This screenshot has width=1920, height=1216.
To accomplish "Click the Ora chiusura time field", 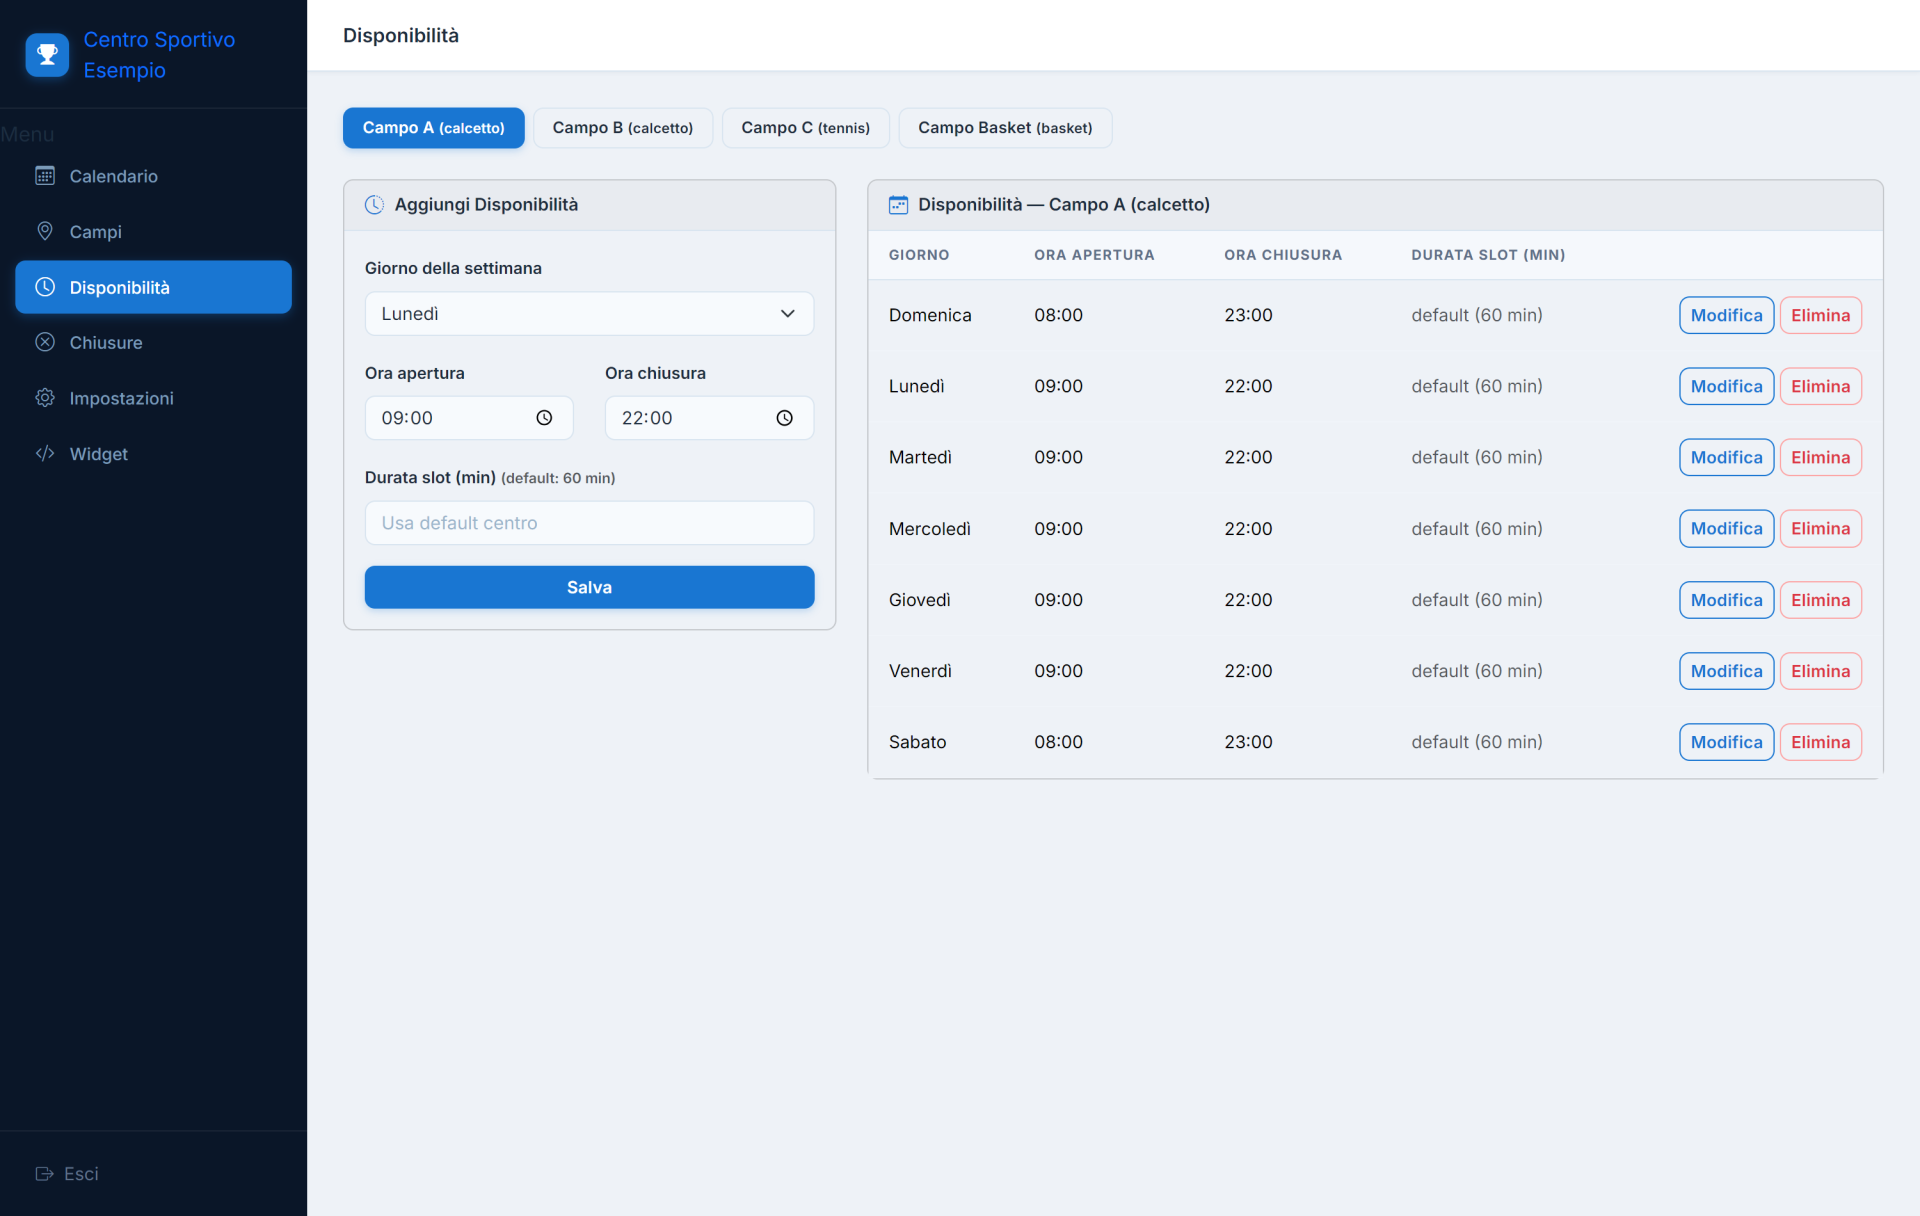I will click(x=709, y=418).
